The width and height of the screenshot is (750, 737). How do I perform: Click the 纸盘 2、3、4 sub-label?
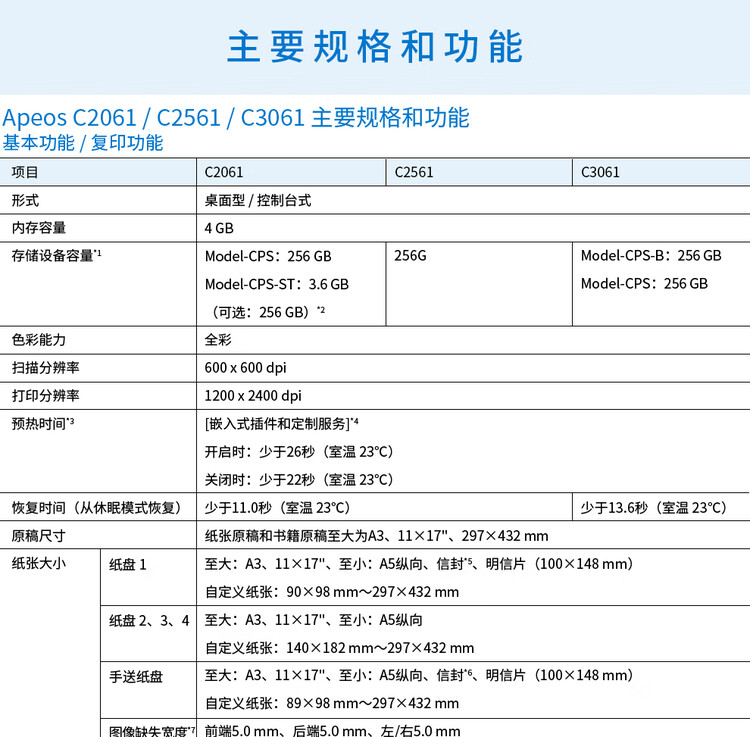tap(149, 621)
